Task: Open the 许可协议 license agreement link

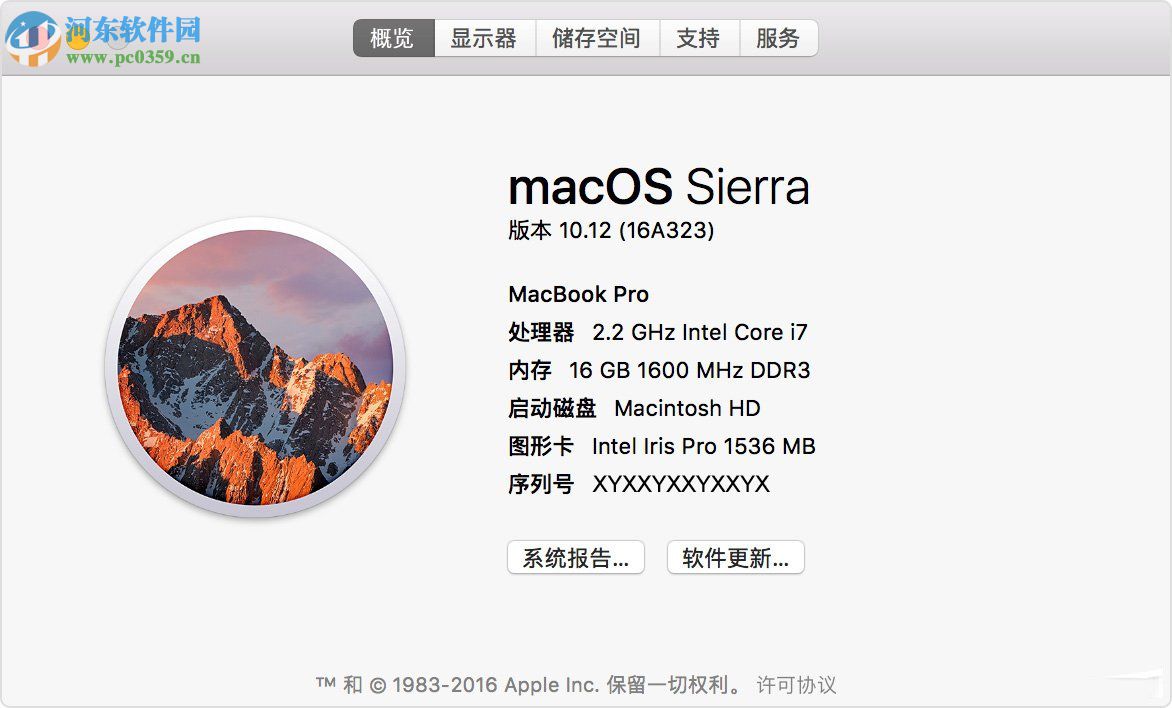Action: point(794,685)
